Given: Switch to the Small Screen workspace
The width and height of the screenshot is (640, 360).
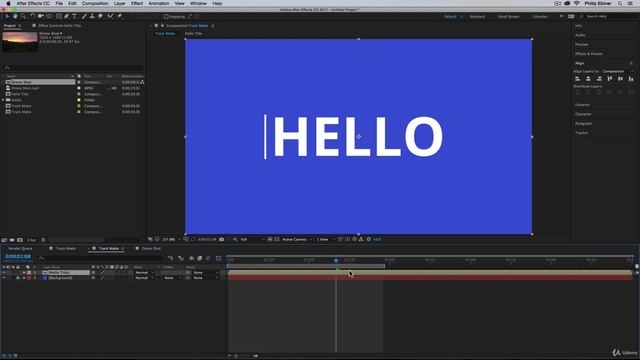Looking at the screenshot, I should 509,17.
